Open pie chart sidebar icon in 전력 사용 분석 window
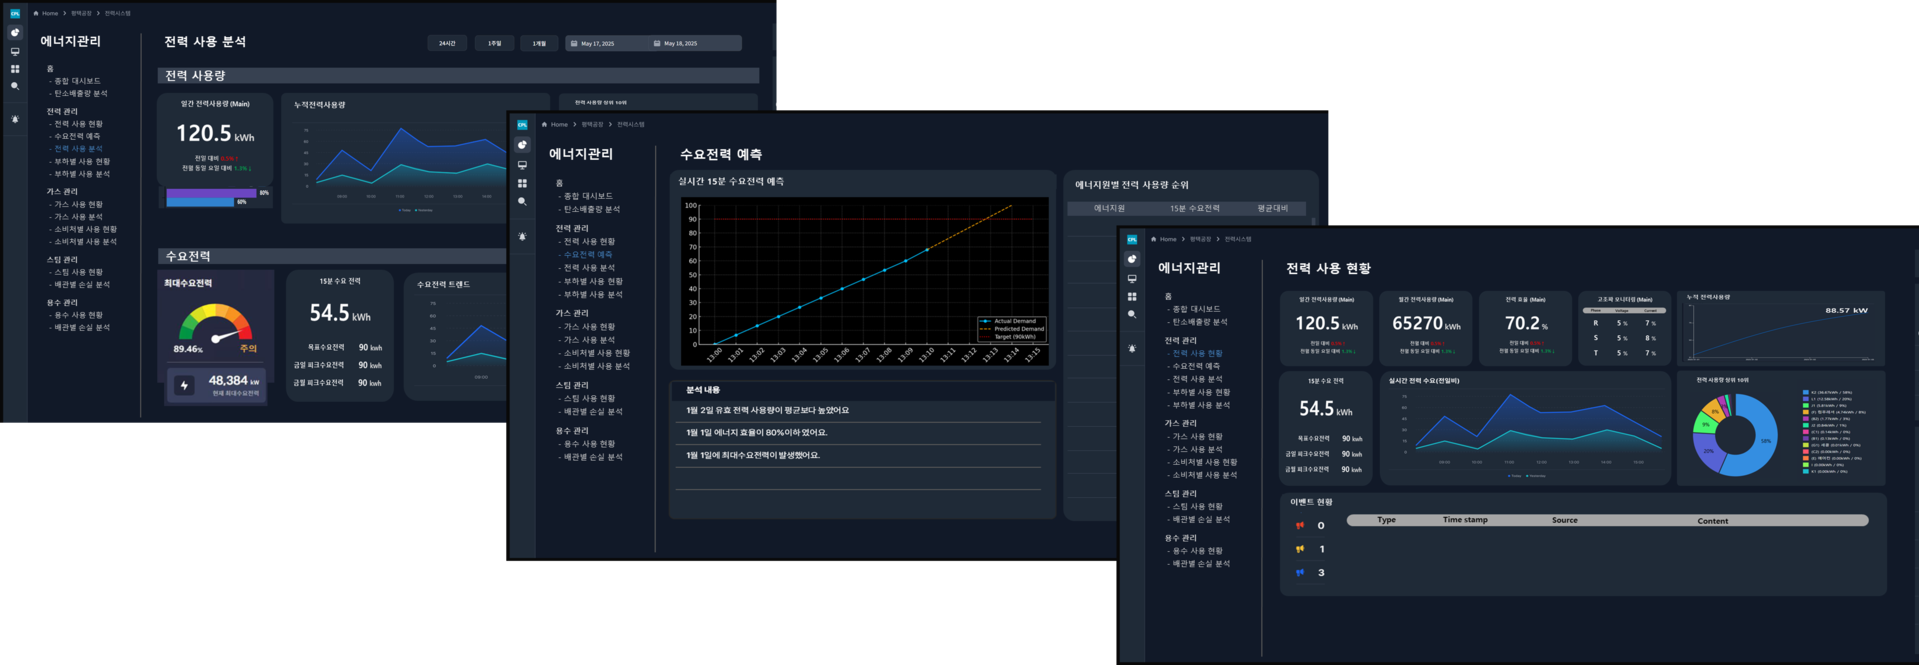This screenshot has width=1919, height=665. (x=15, y=33)
